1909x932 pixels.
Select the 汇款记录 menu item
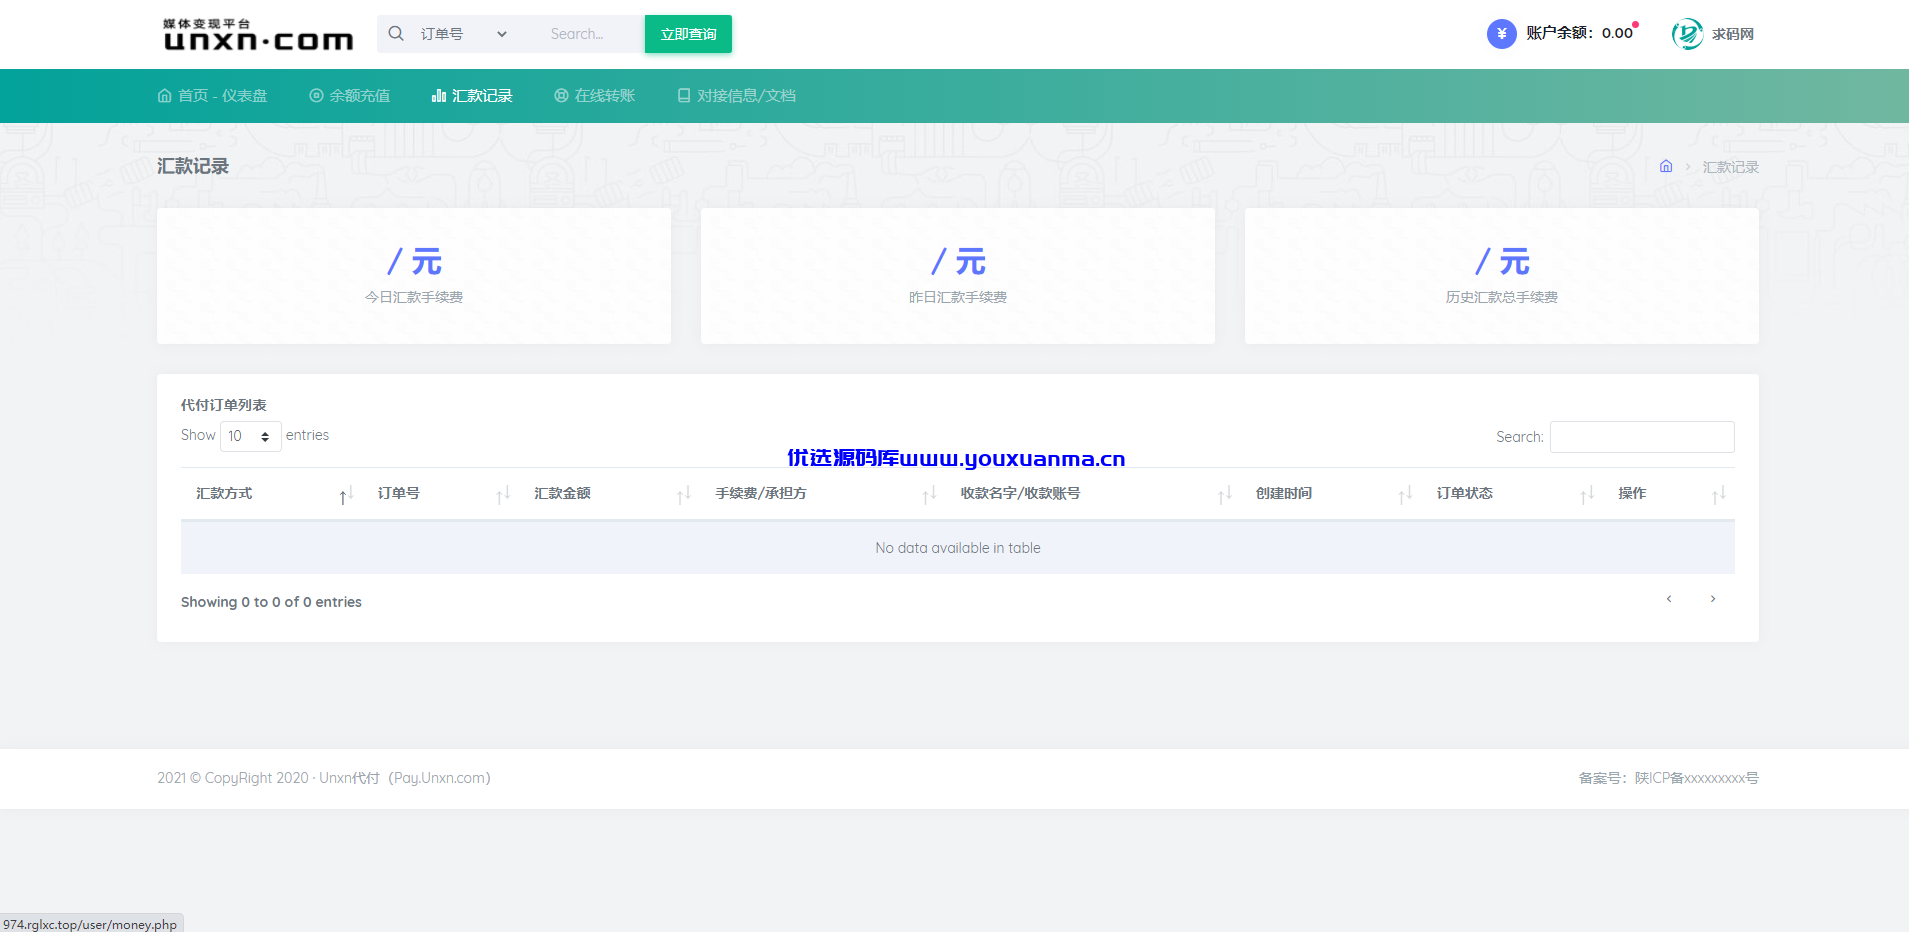472,96
